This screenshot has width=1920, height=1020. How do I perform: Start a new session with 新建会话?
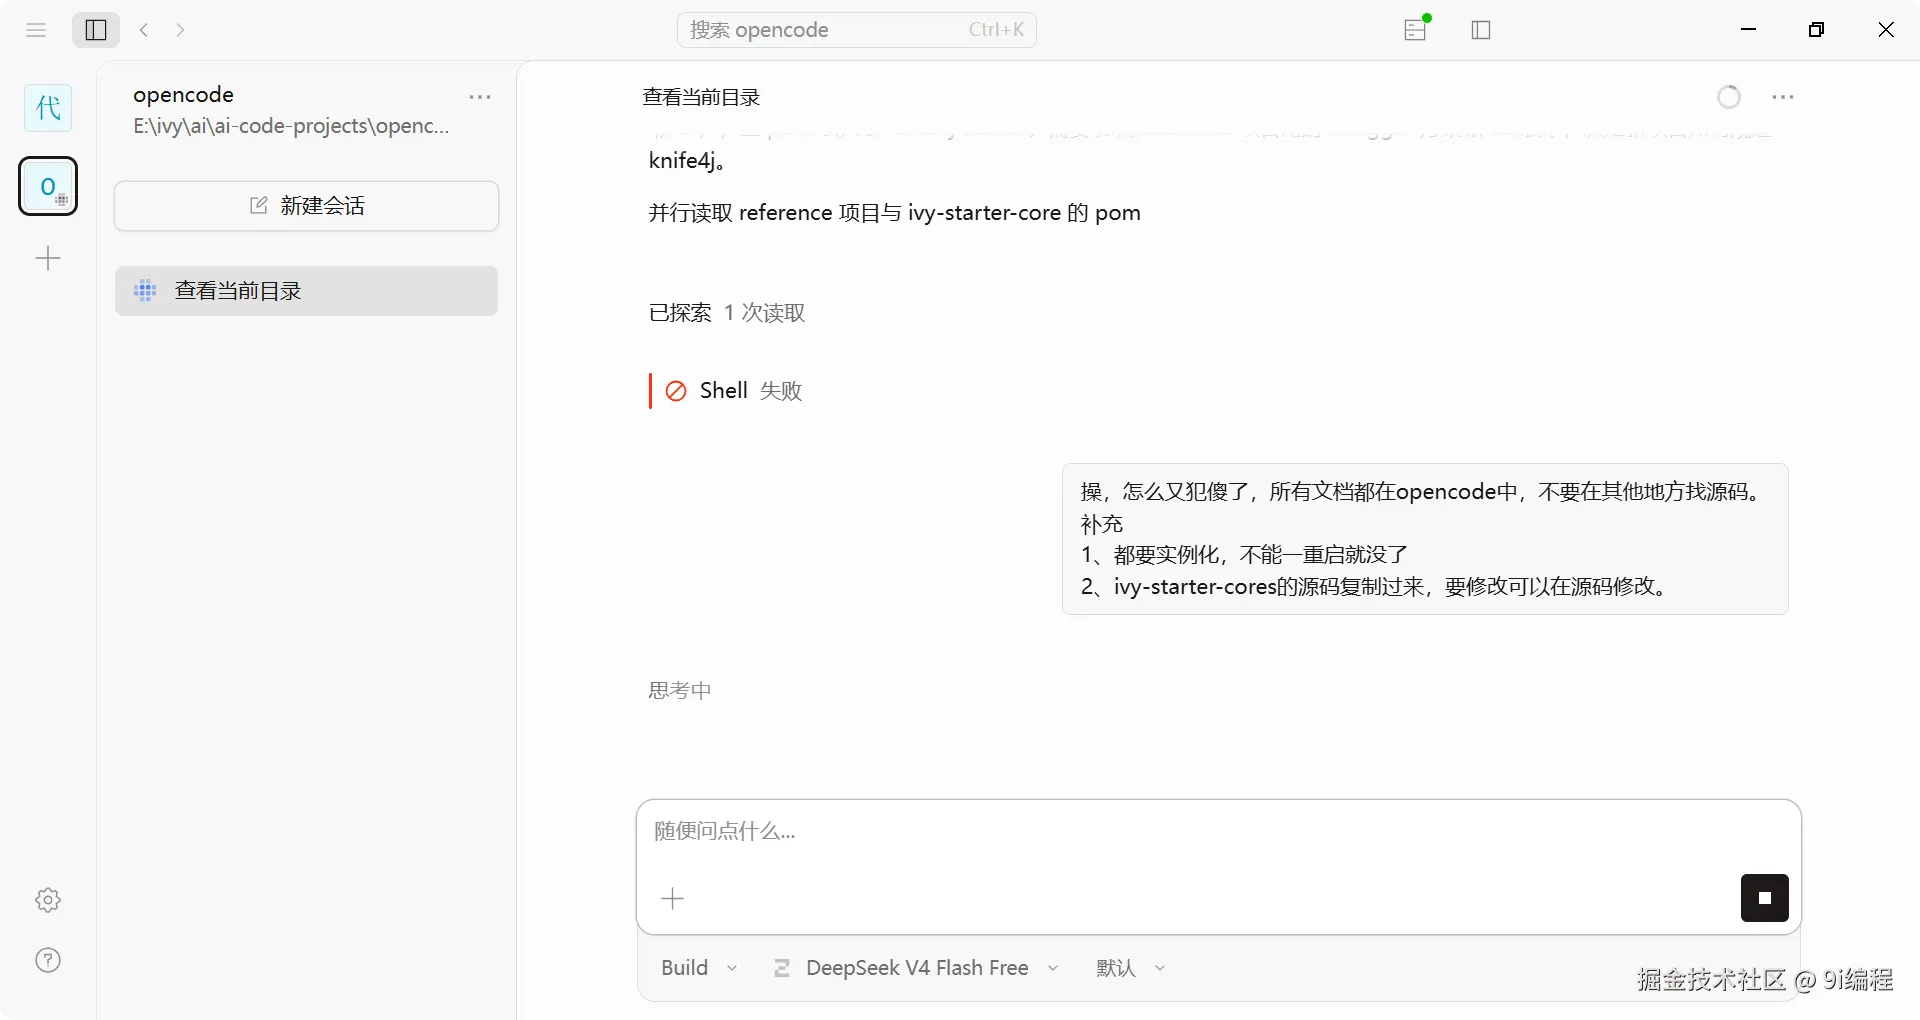click(306, 206)
